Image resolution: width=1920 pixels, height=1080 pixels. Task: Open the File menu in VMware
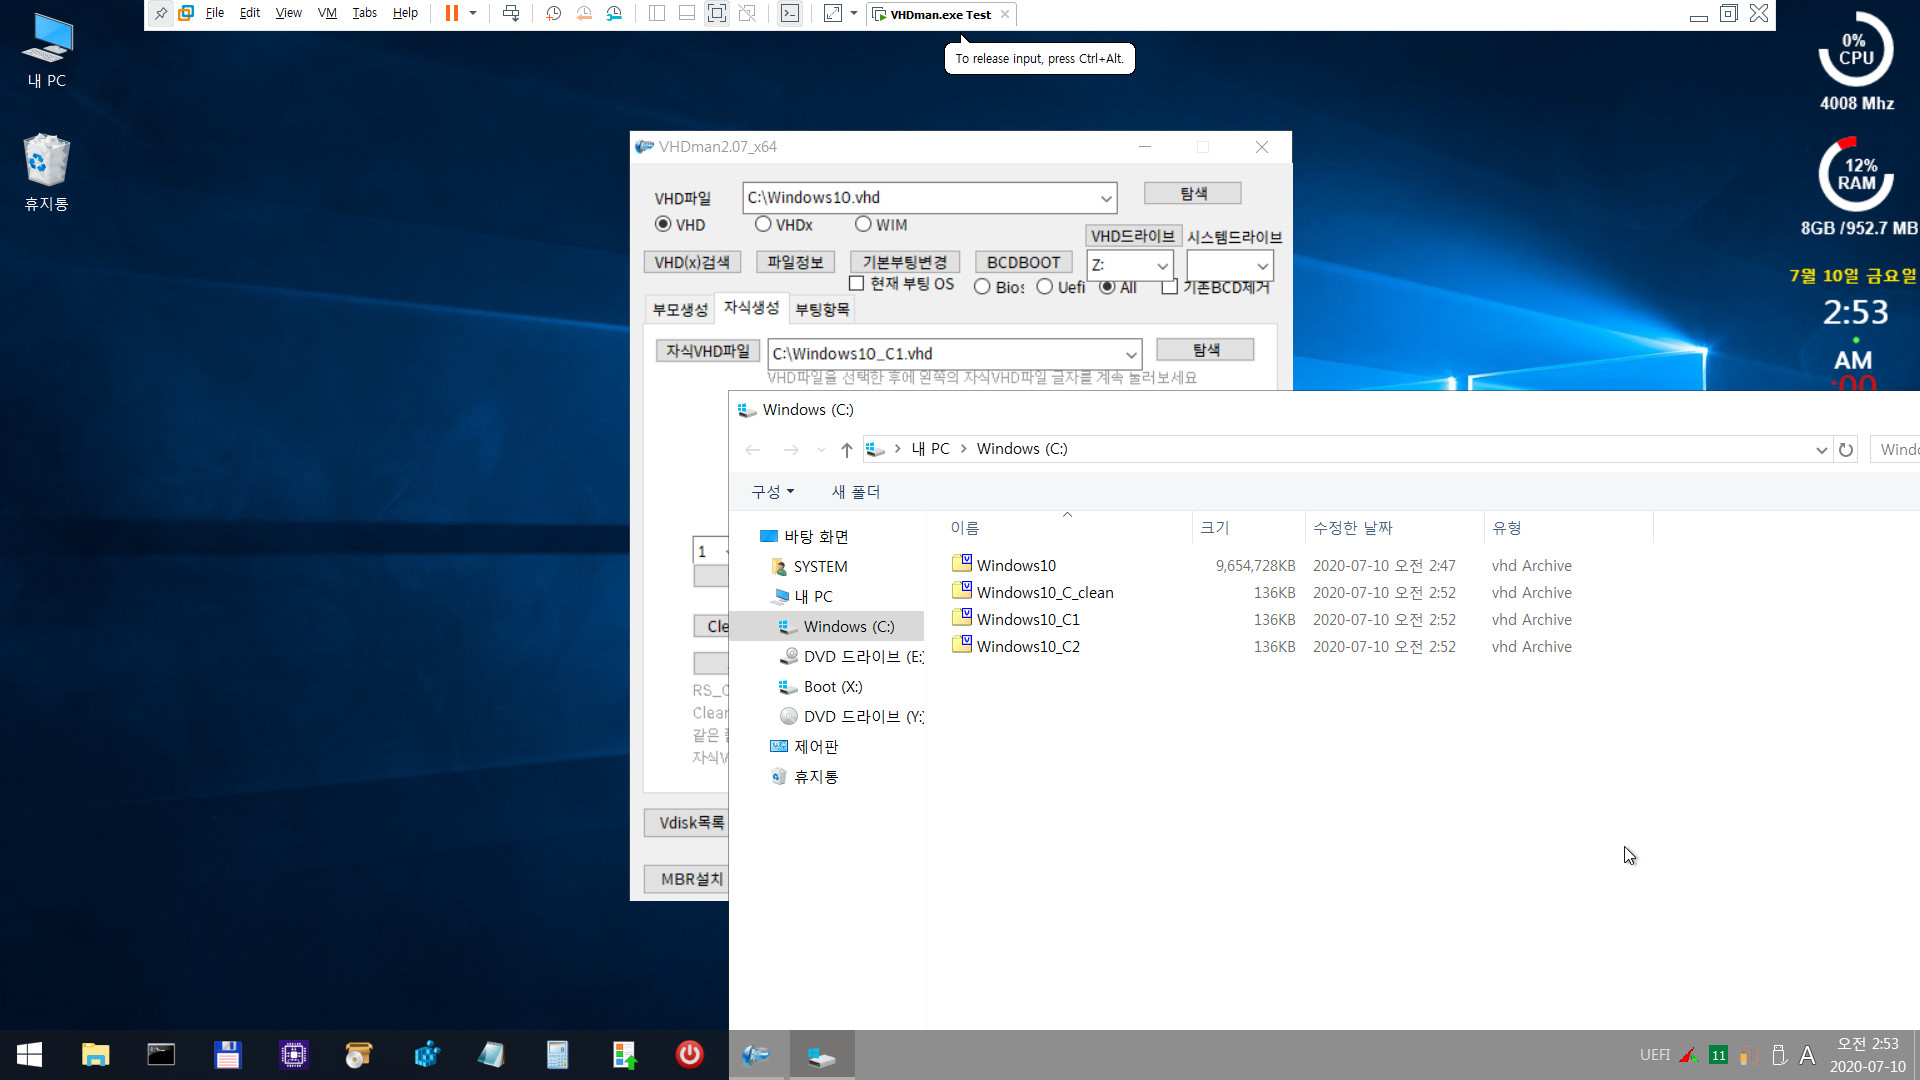(215, 14)
